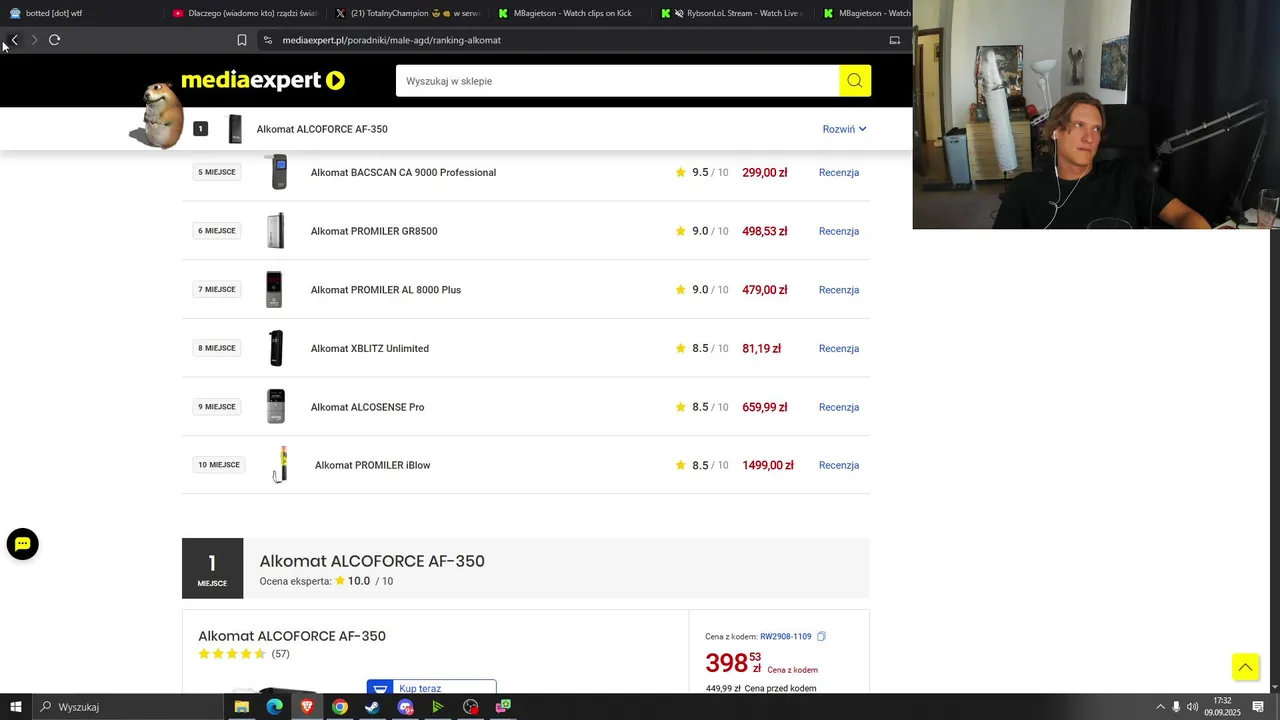Screen dimensions: 1280x720
Task: Click the ALCOSENSE Pro product thumbnail
Action: pos(276,407)
